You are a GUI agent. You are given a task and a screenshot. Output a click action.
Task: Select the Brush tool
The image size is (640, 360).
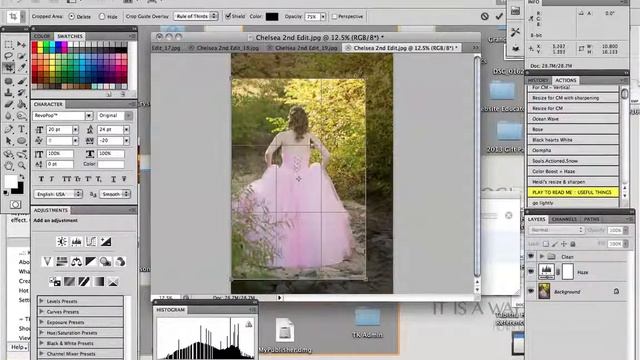(x=21, y=81)
